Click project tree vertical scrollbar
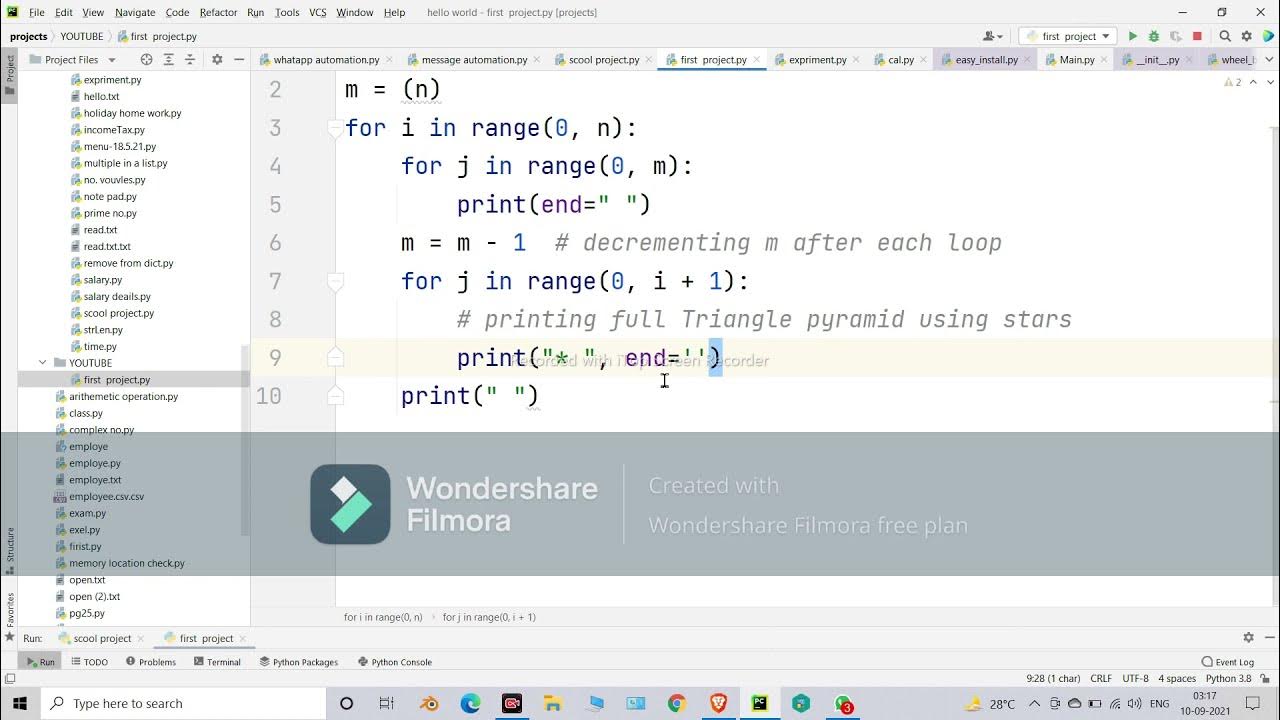Image resolution: width=1280 pixels, height=720 pixels. [x=246, y=440]
